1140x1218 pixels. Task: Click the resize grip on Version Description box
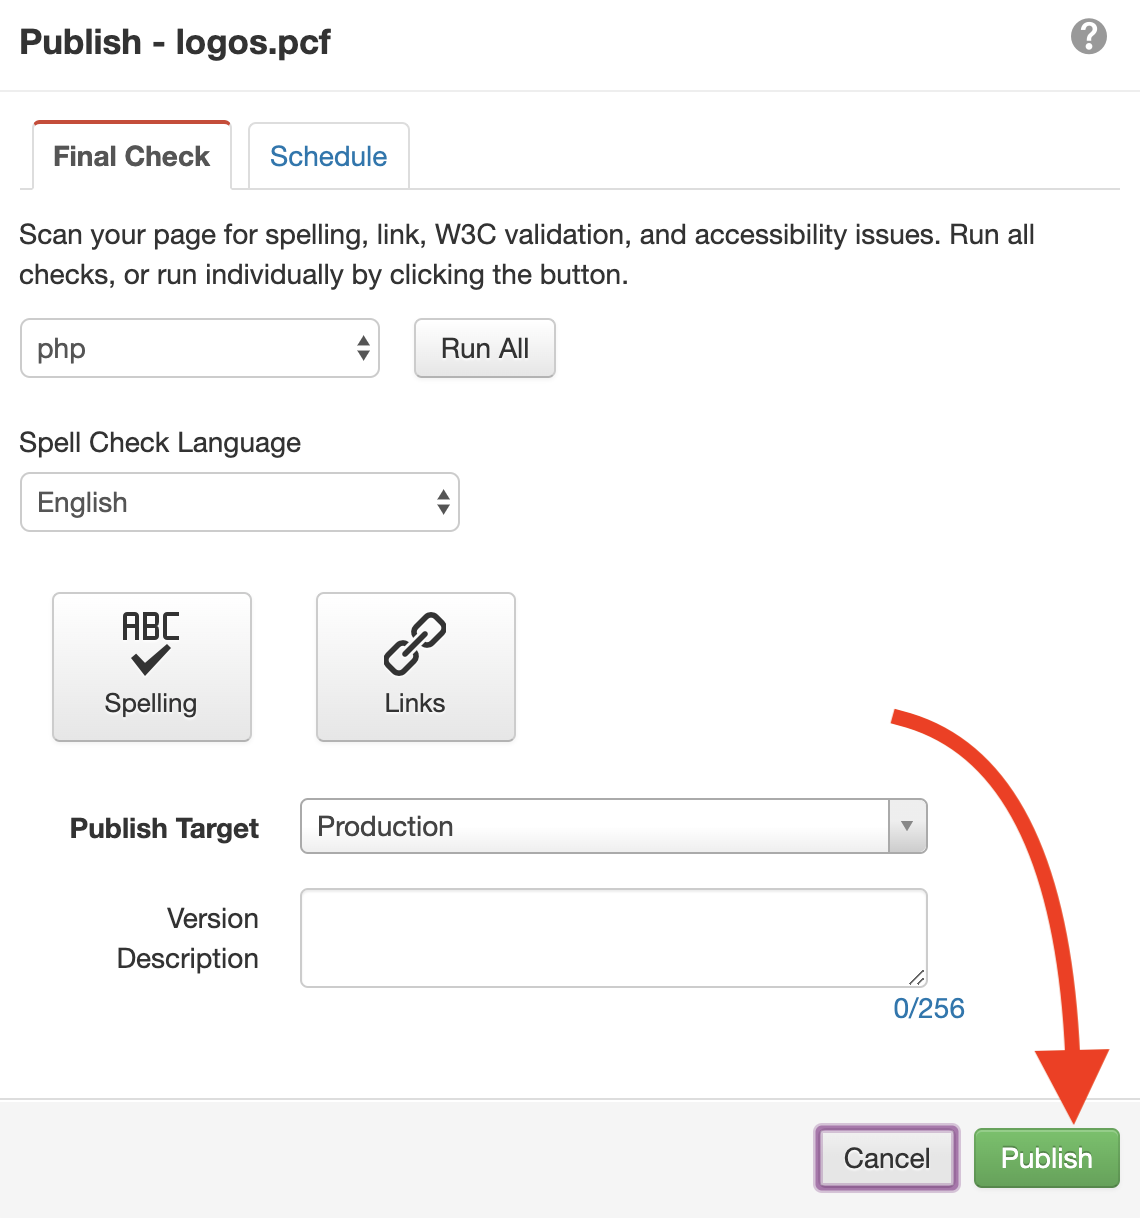pos(917,977)
